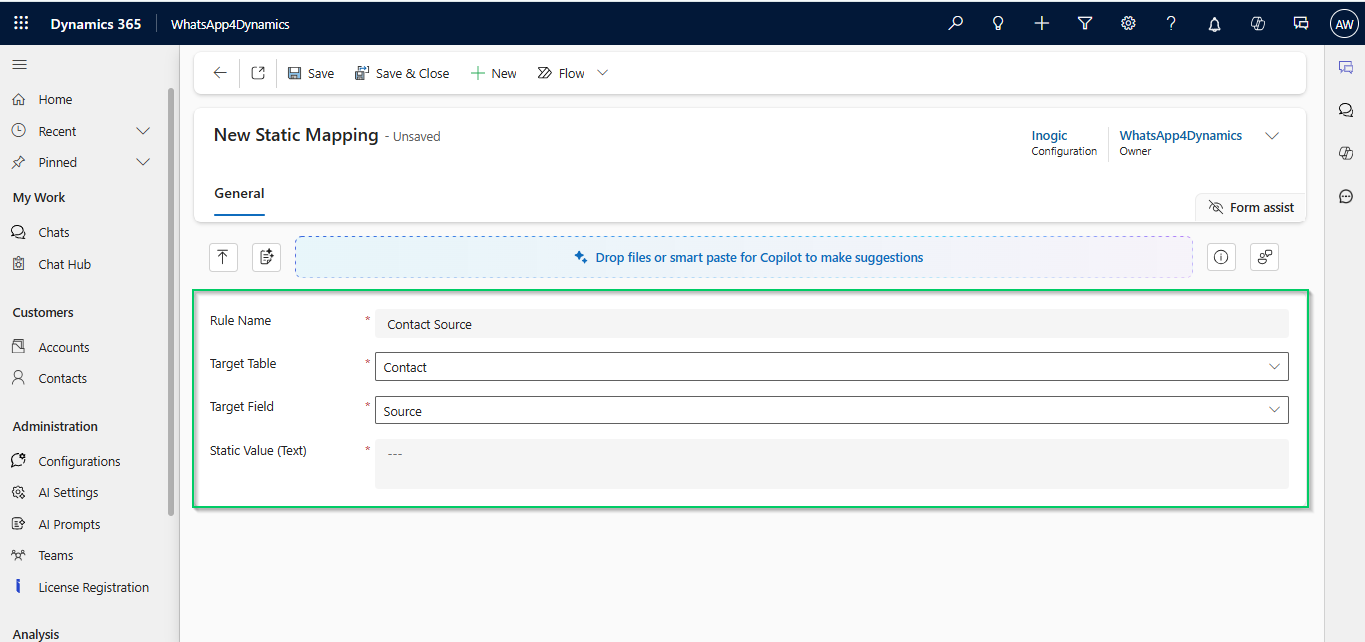The width and height of the screenshot is (1365, 642).
Task: Open the Target Field dropdown
Action: pos(831,411)
